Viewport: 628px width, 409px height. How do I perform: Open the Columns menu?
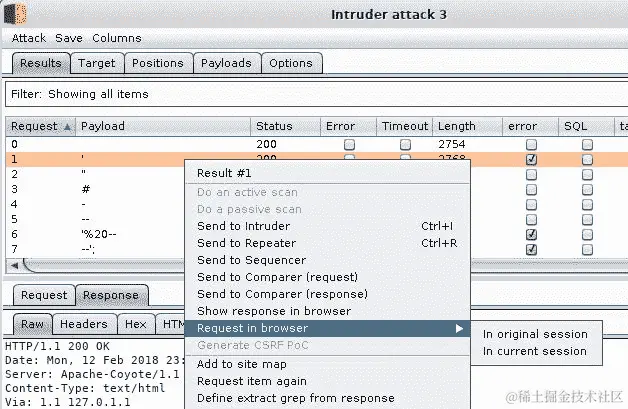(117, 38)
